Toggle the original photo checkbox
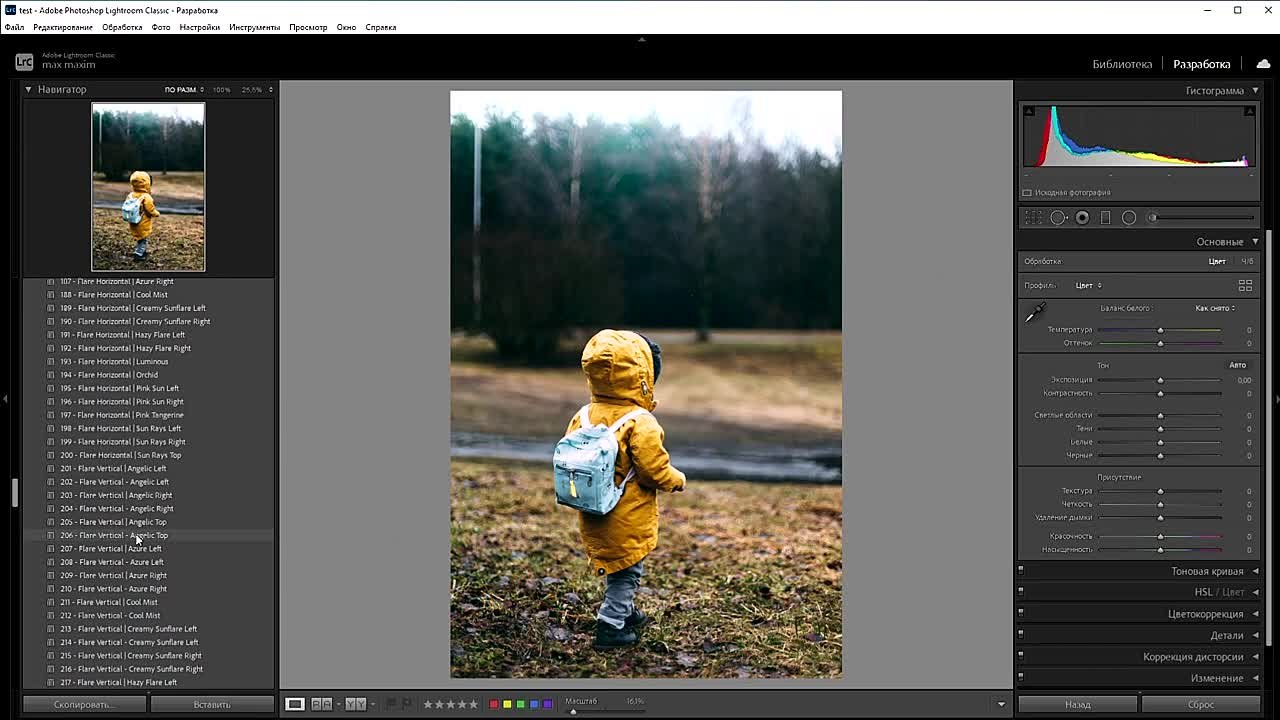Screen dimensions: 1280x720 point(1027,192)
